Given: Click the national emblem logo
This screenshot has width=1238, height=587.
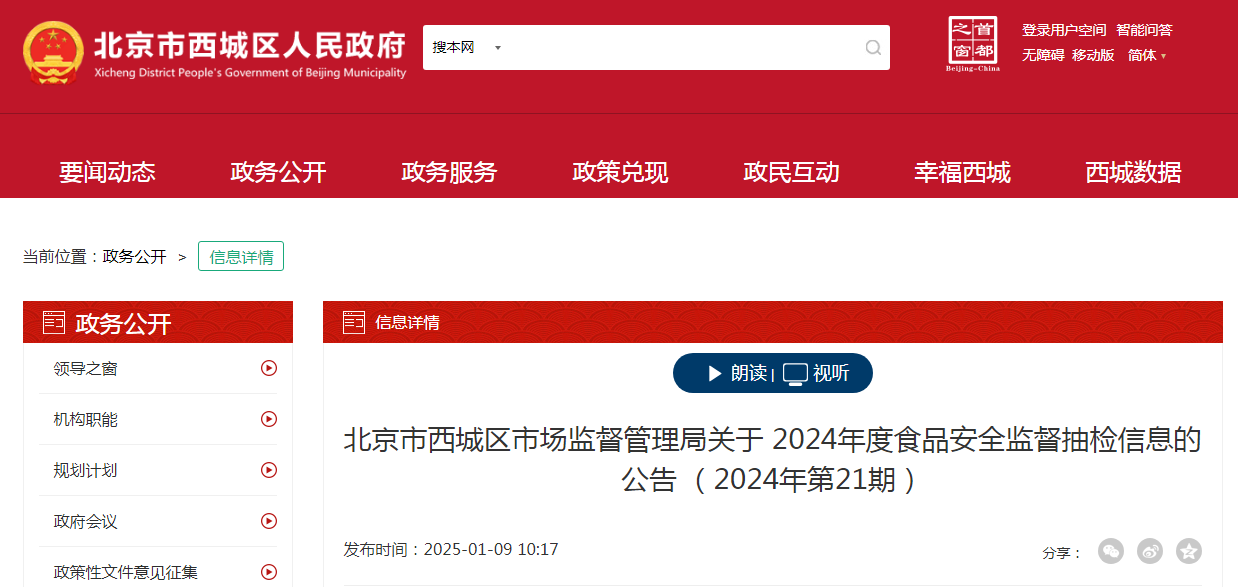Looking at the screenshot, I should coord(53,53).
